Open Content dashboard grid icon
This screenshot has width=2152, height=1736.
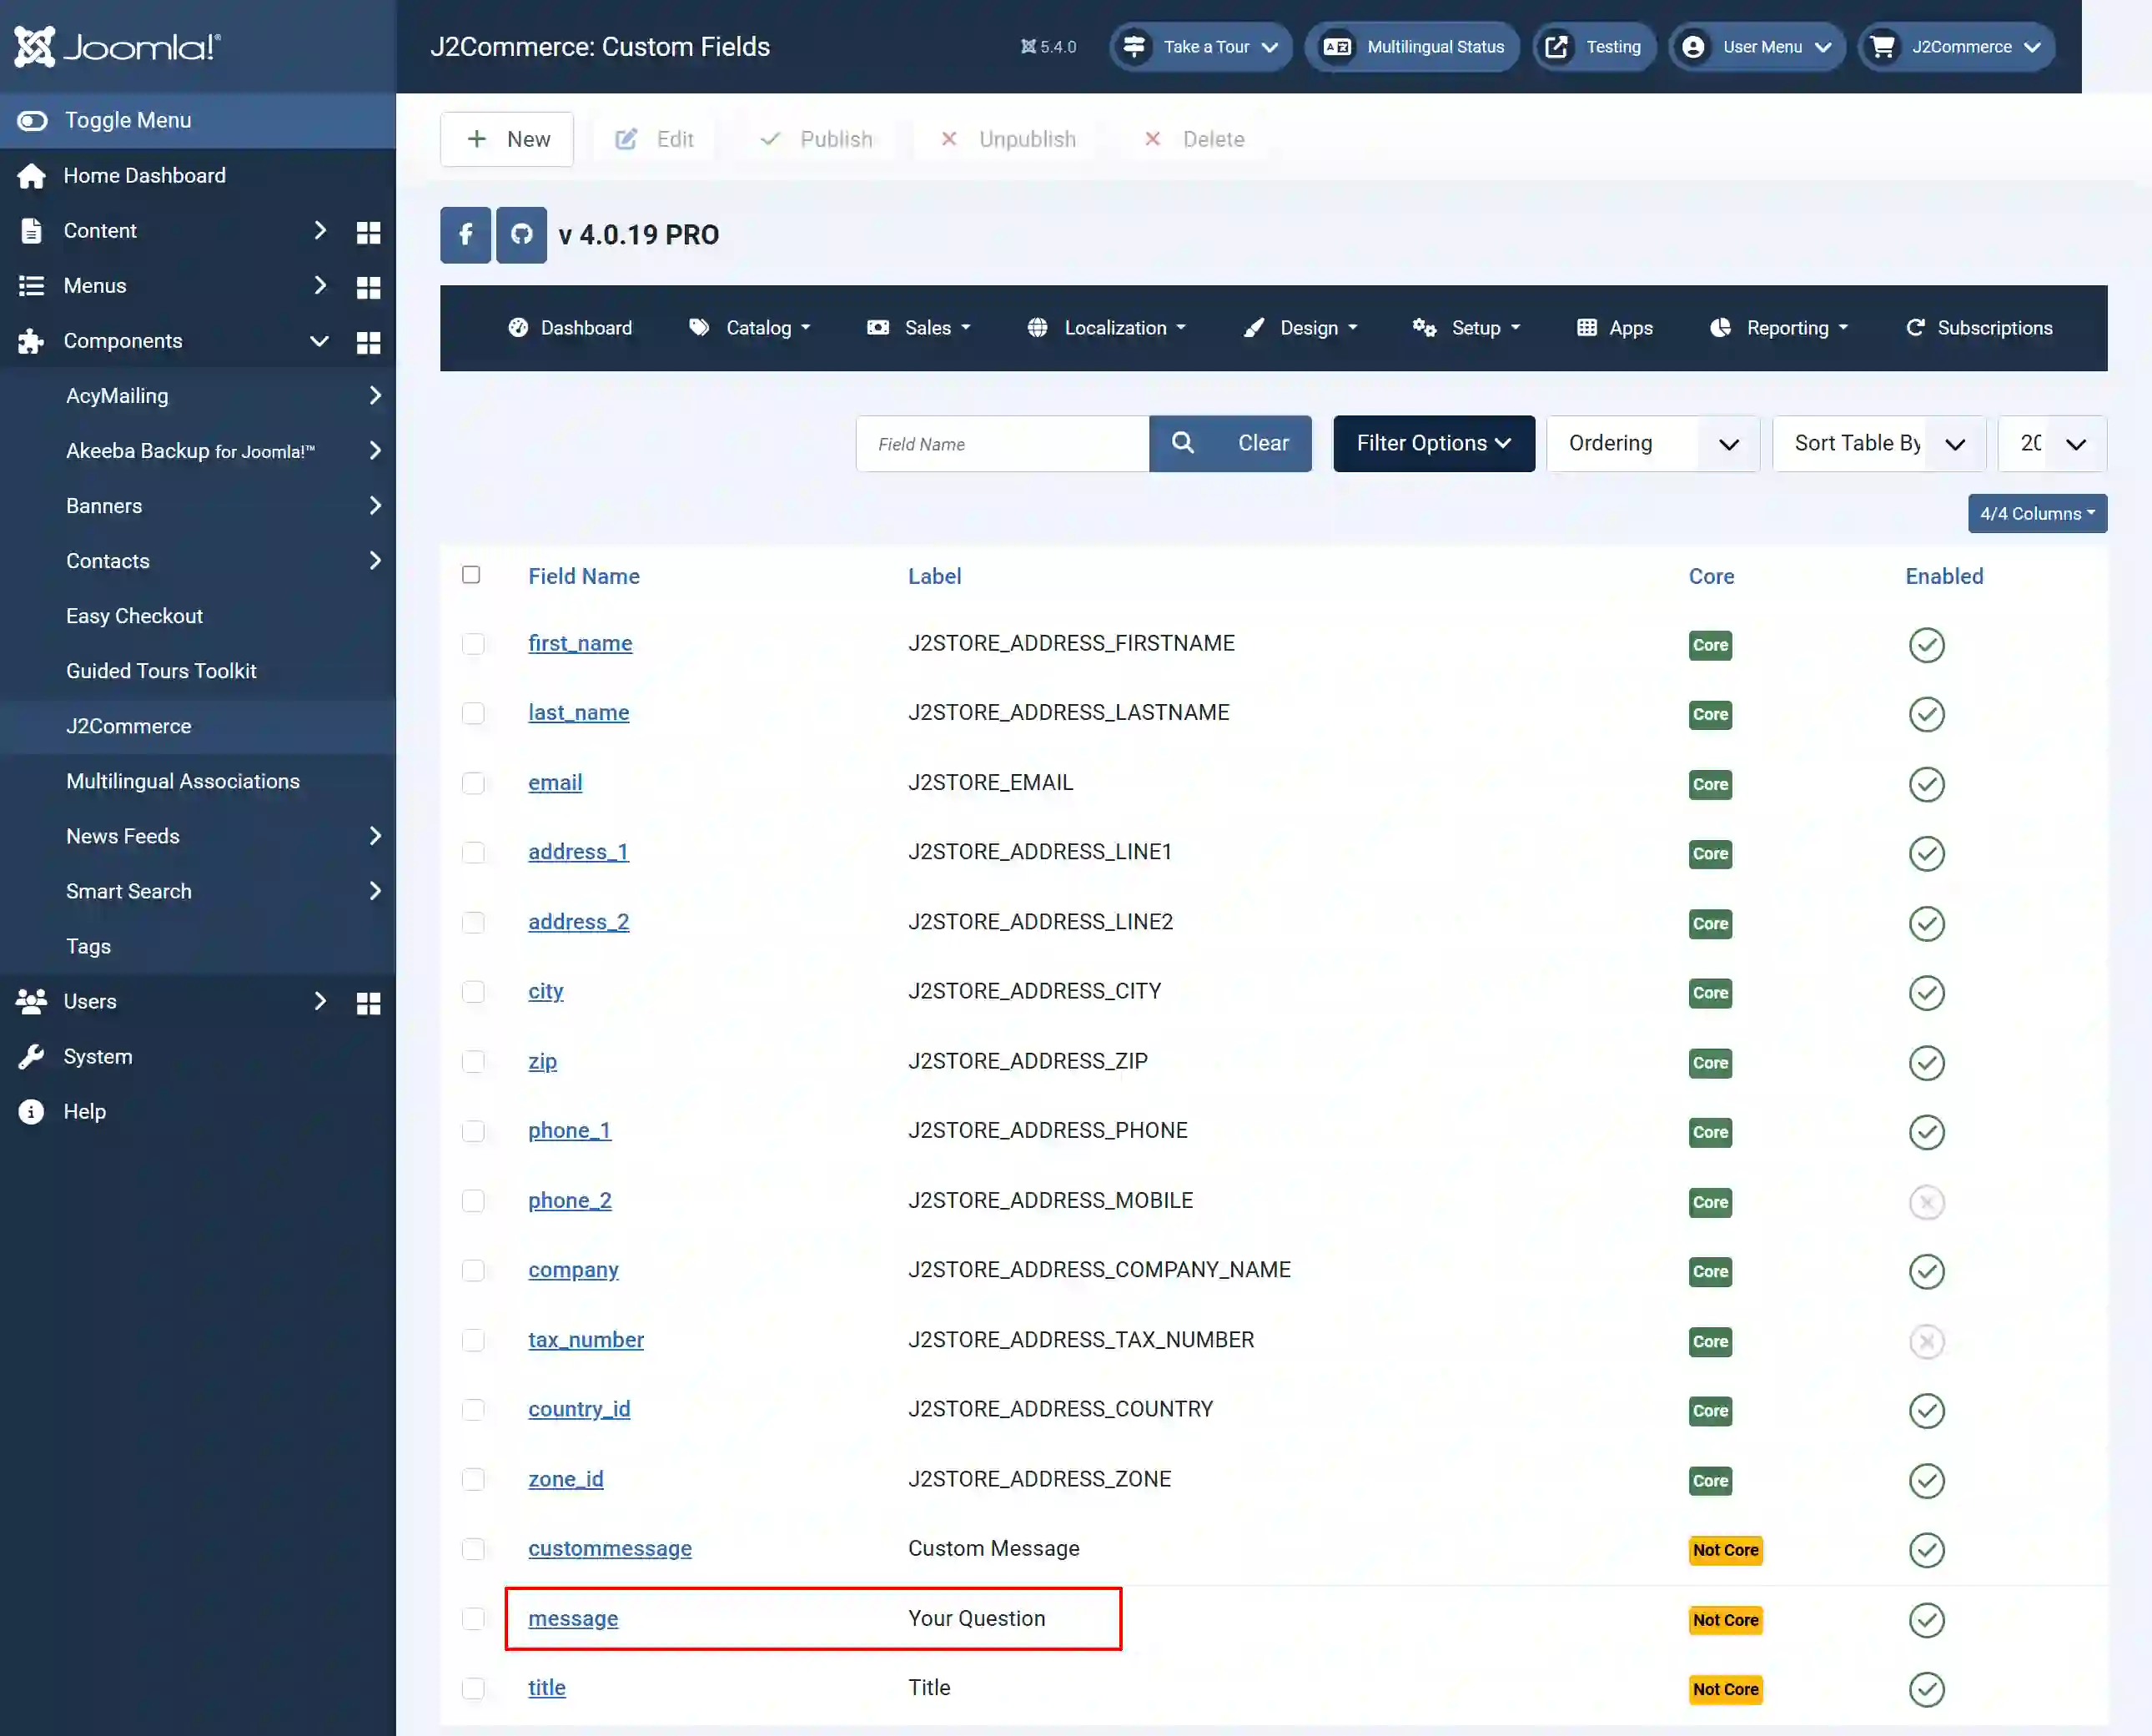pos(368,232)
